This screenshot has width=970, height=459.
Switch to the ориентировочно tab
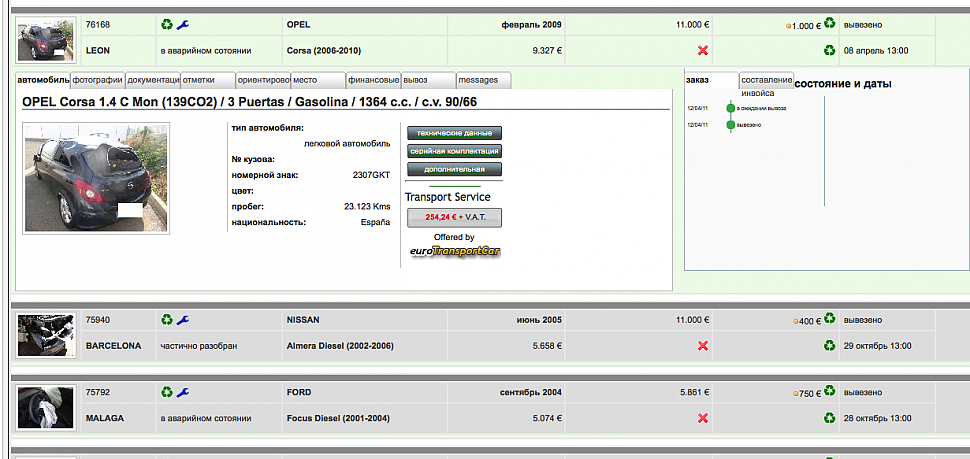pos(263,80)
